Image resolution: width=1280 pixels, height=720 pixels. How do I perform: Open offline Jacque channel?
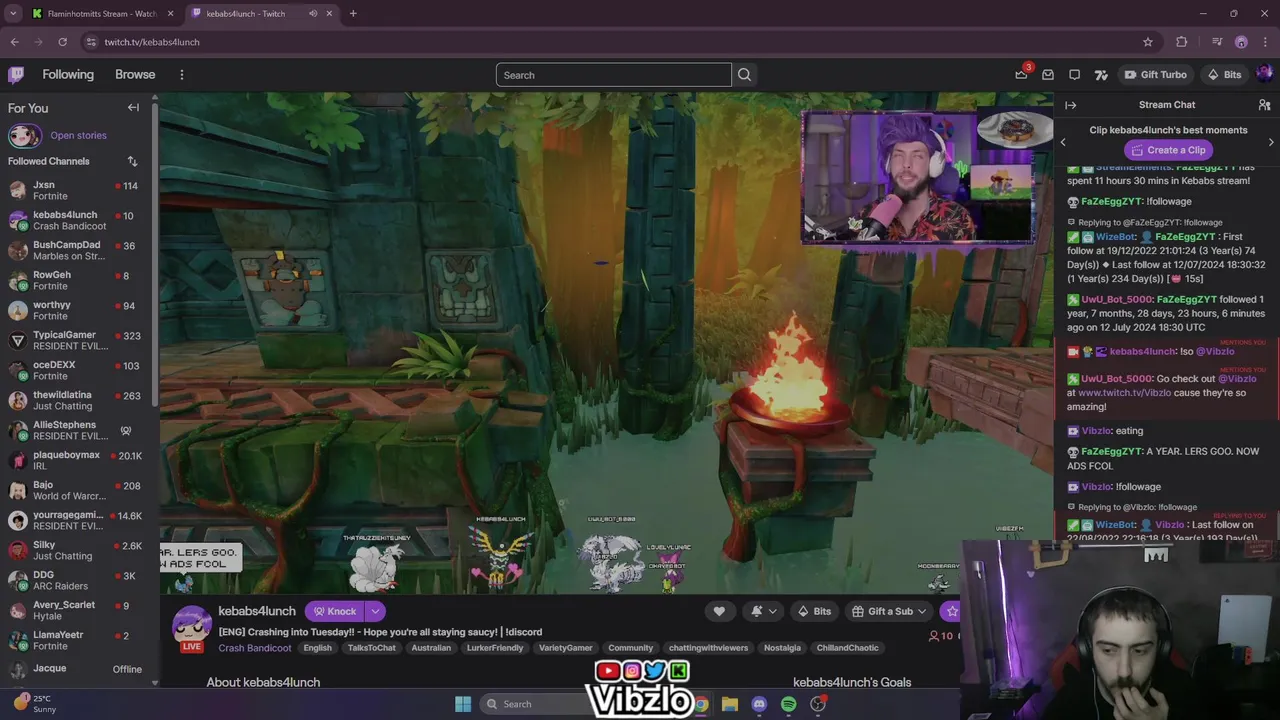76,669
